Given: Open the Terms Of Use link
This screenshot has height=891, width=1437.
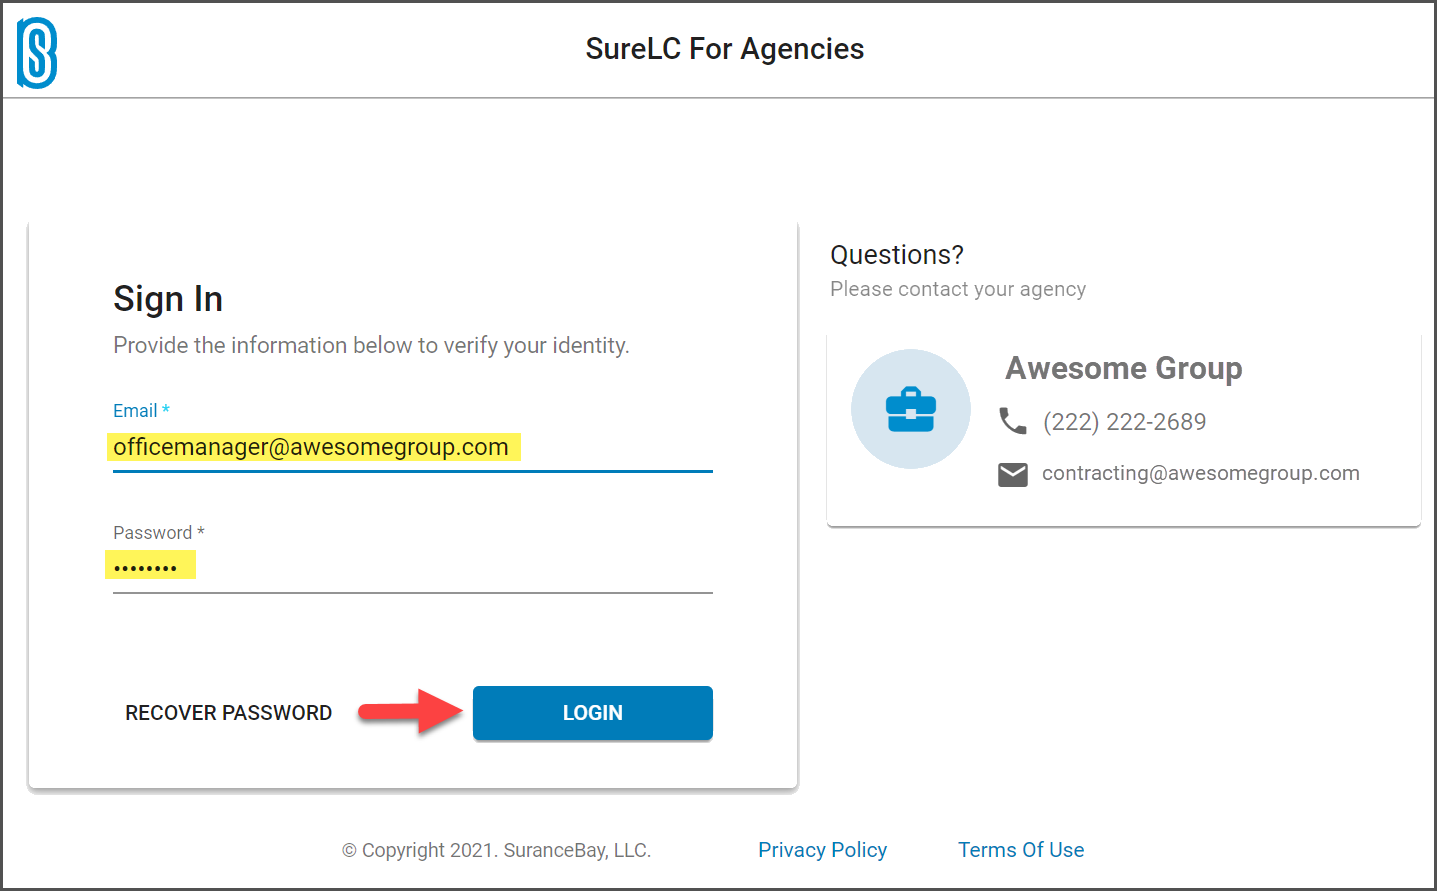Looking at the screenshot, I should point(1021,850).
